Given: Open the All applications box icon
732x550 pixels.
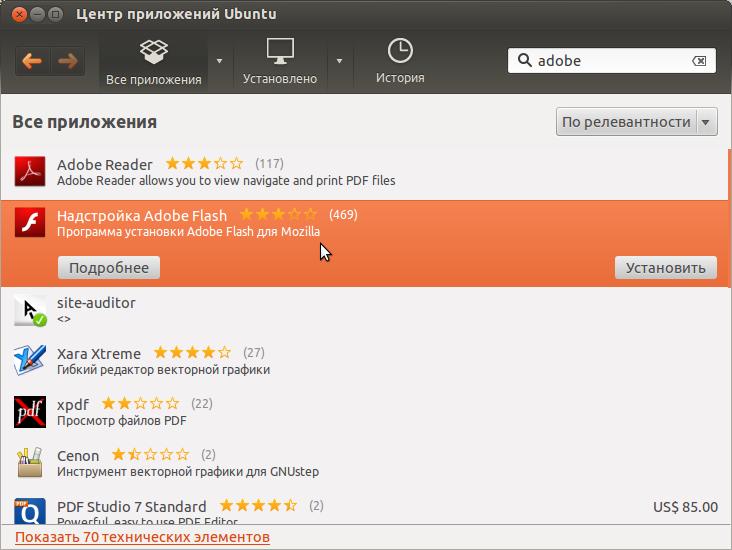Looking at the screenshot, I should click(x=154, y=51).
